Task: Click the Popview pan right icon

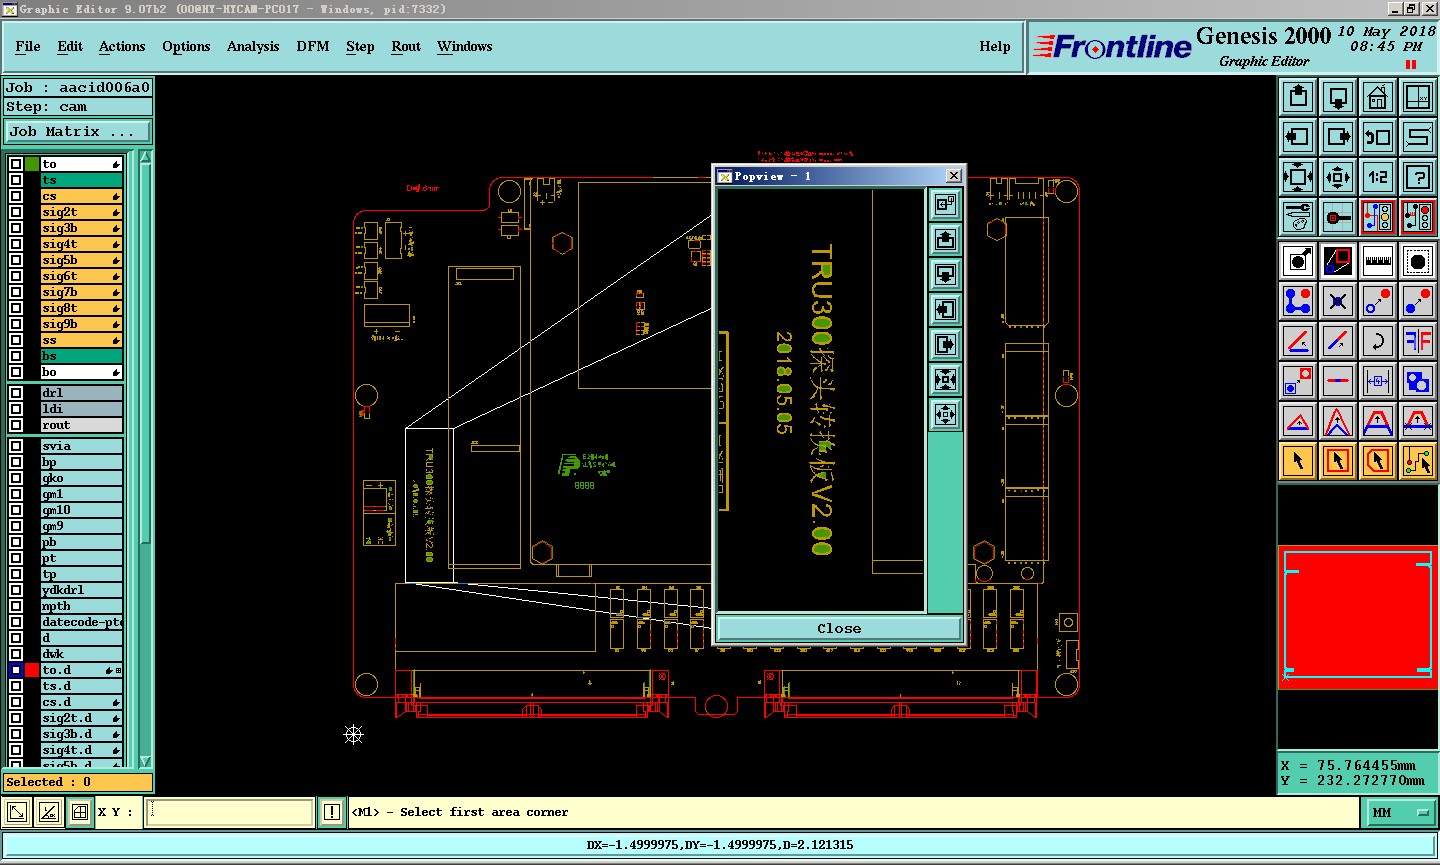Action: tap(945, 345)
